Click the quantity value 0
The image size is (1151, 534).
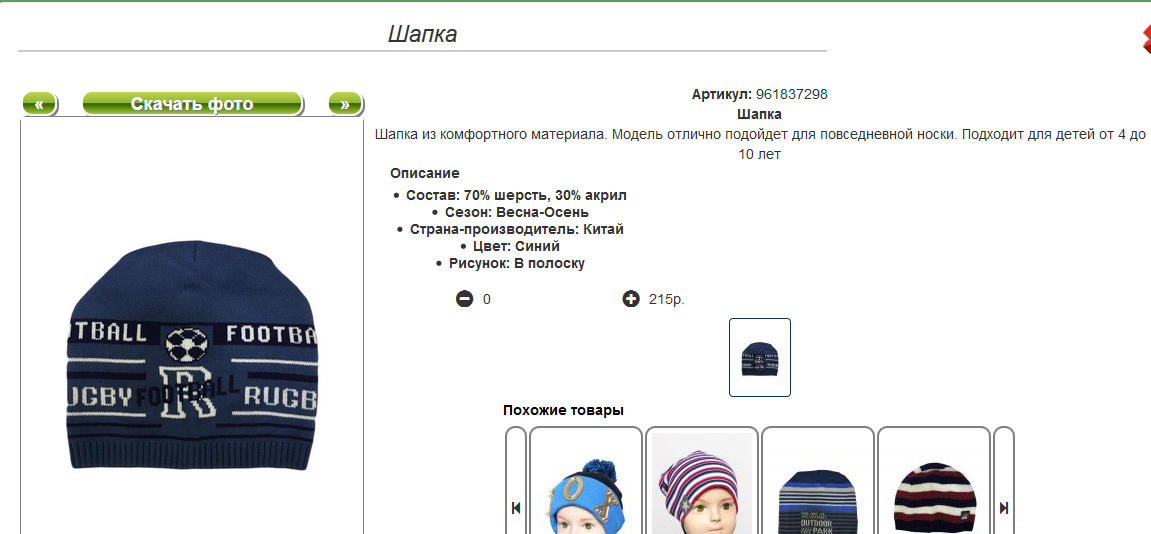click(x=487, y=299)
